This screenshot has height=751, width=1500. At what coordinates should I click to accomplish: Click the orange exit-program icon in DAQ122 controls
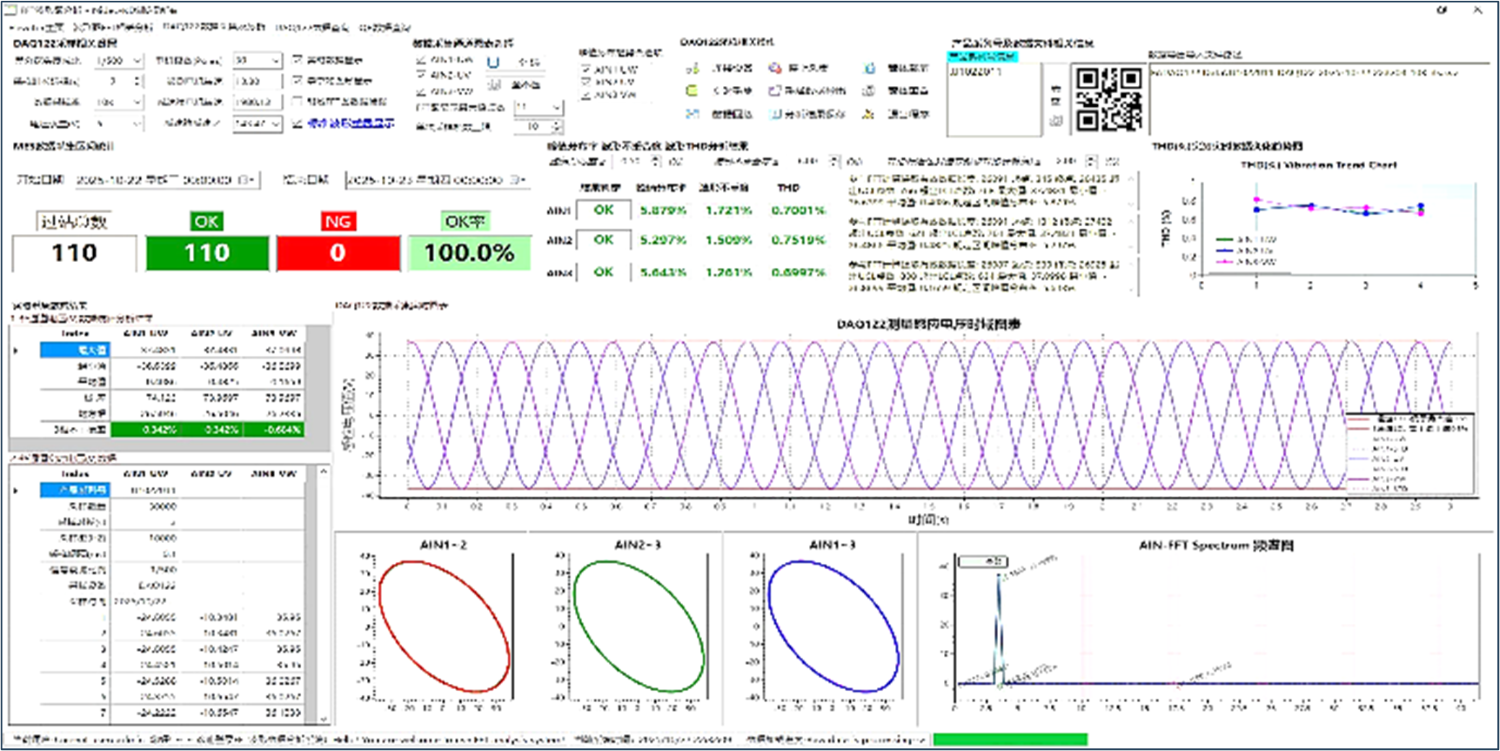[868, 113]
